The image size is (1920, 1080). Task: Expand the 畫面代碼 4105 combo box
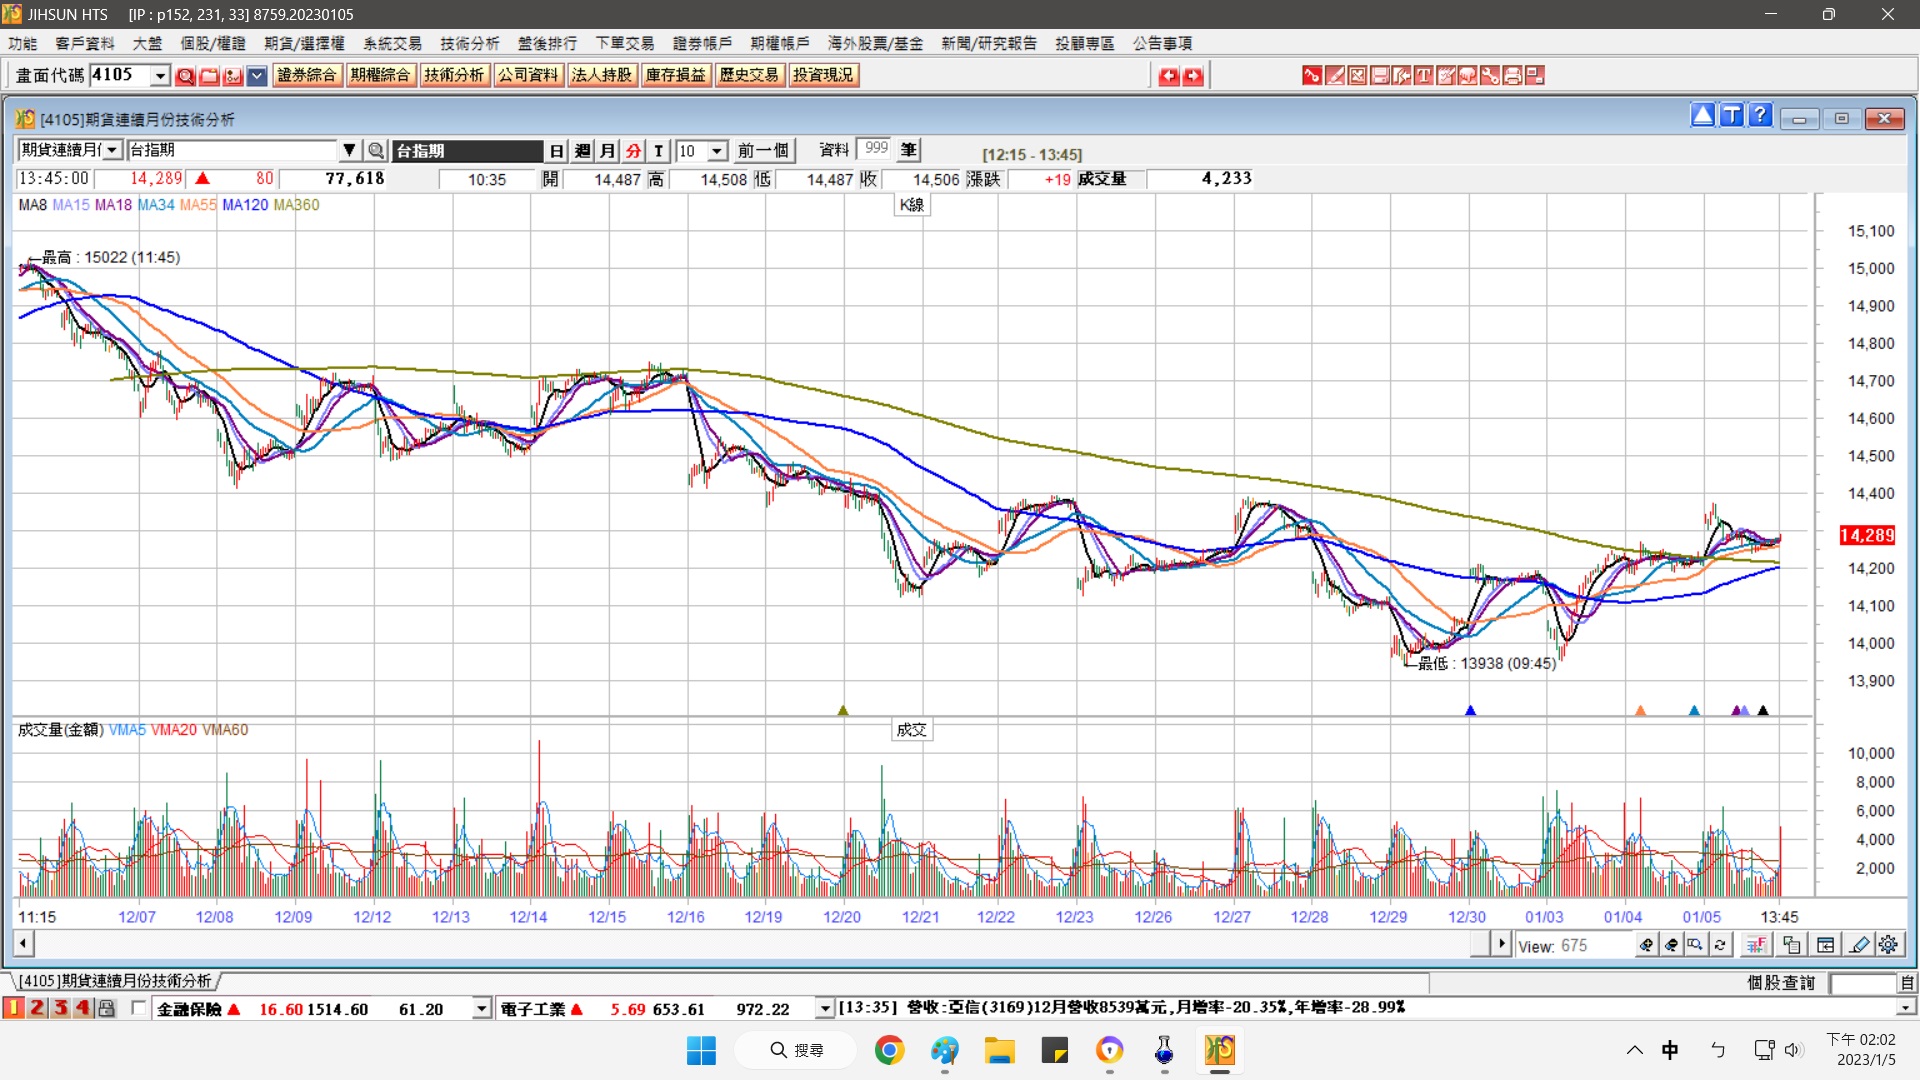click(x=160, y=76)
